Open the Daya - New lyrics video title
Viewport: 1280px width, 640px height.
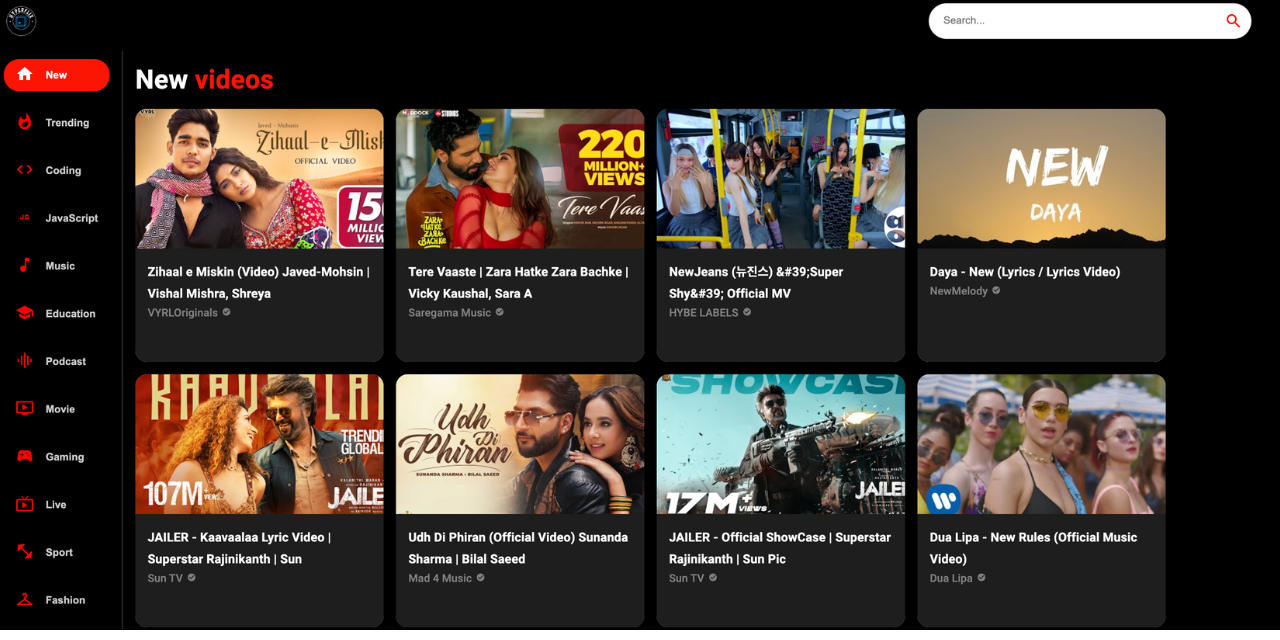click(1024, 272)
